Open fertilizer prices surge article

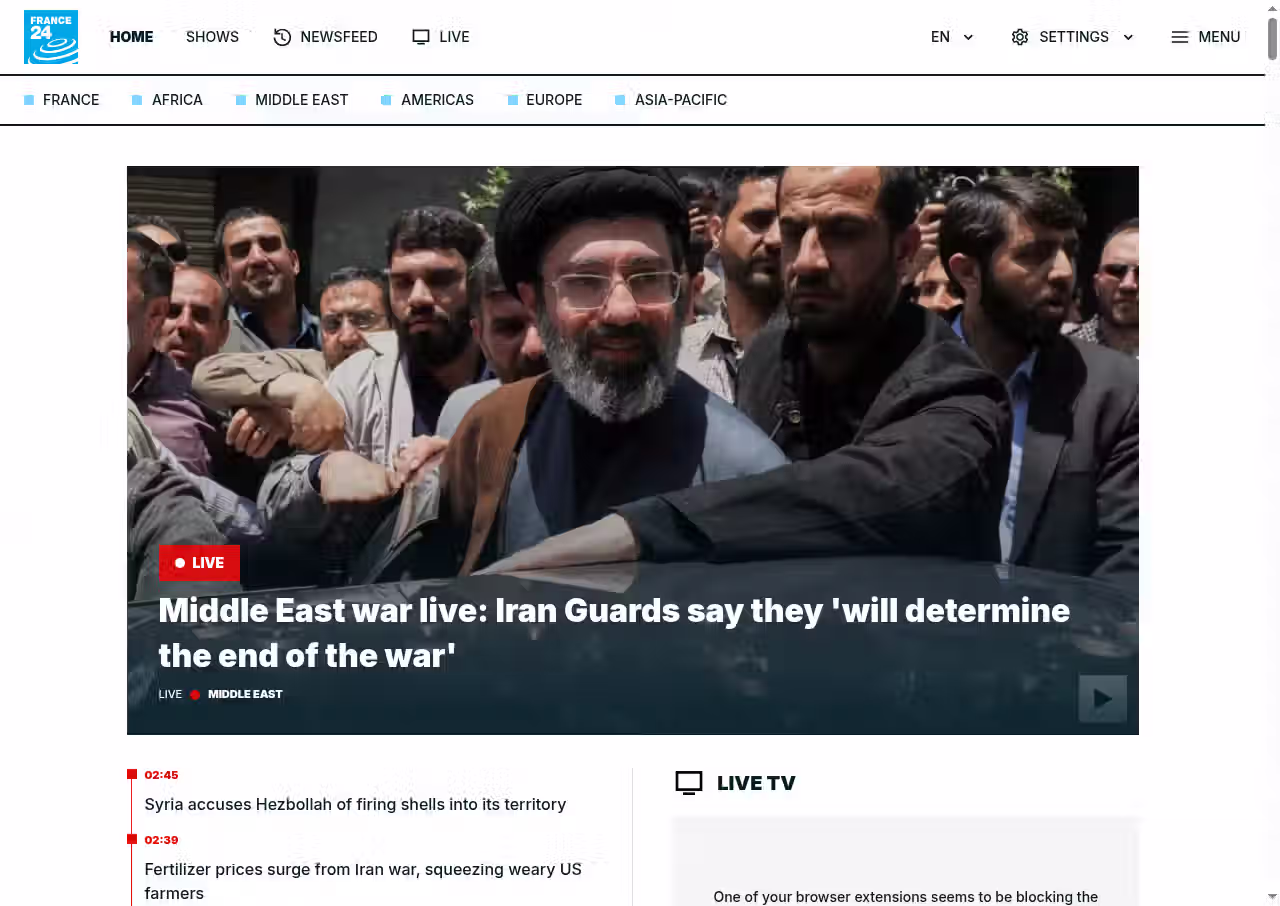pyautogui.click(x=363, y=881)
